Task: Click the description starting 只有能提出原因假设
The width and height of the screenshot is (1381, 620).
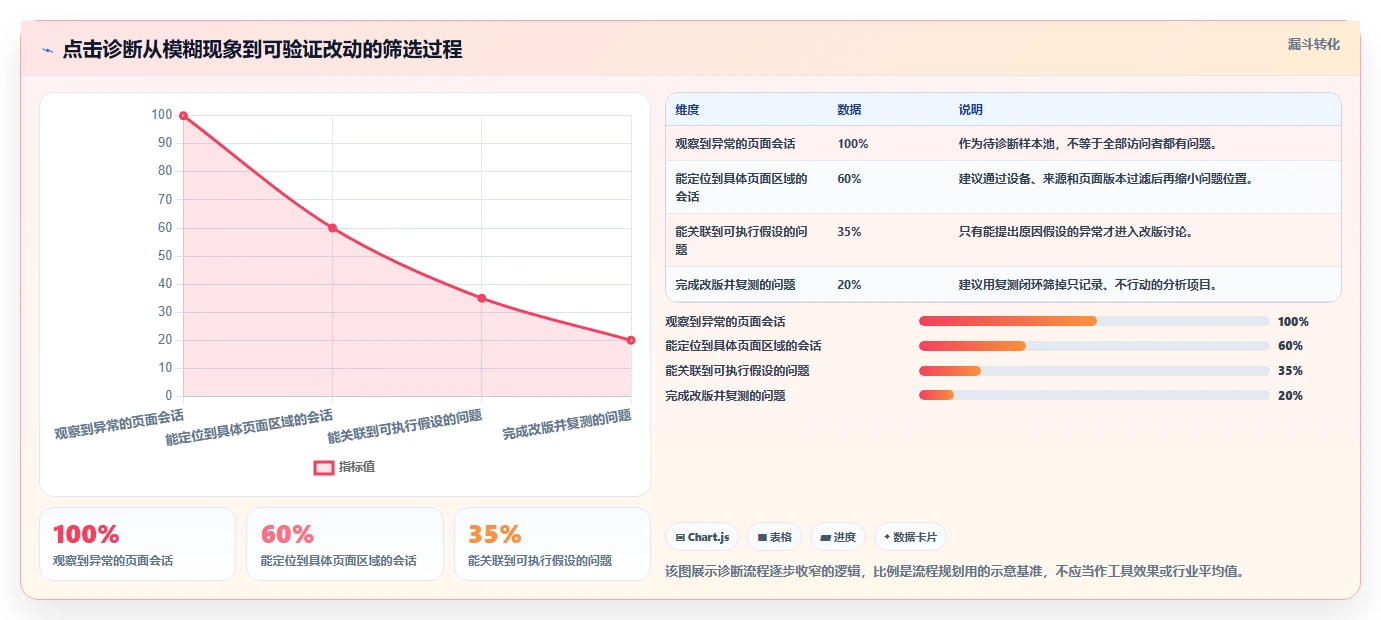Action: point(1075,232)
